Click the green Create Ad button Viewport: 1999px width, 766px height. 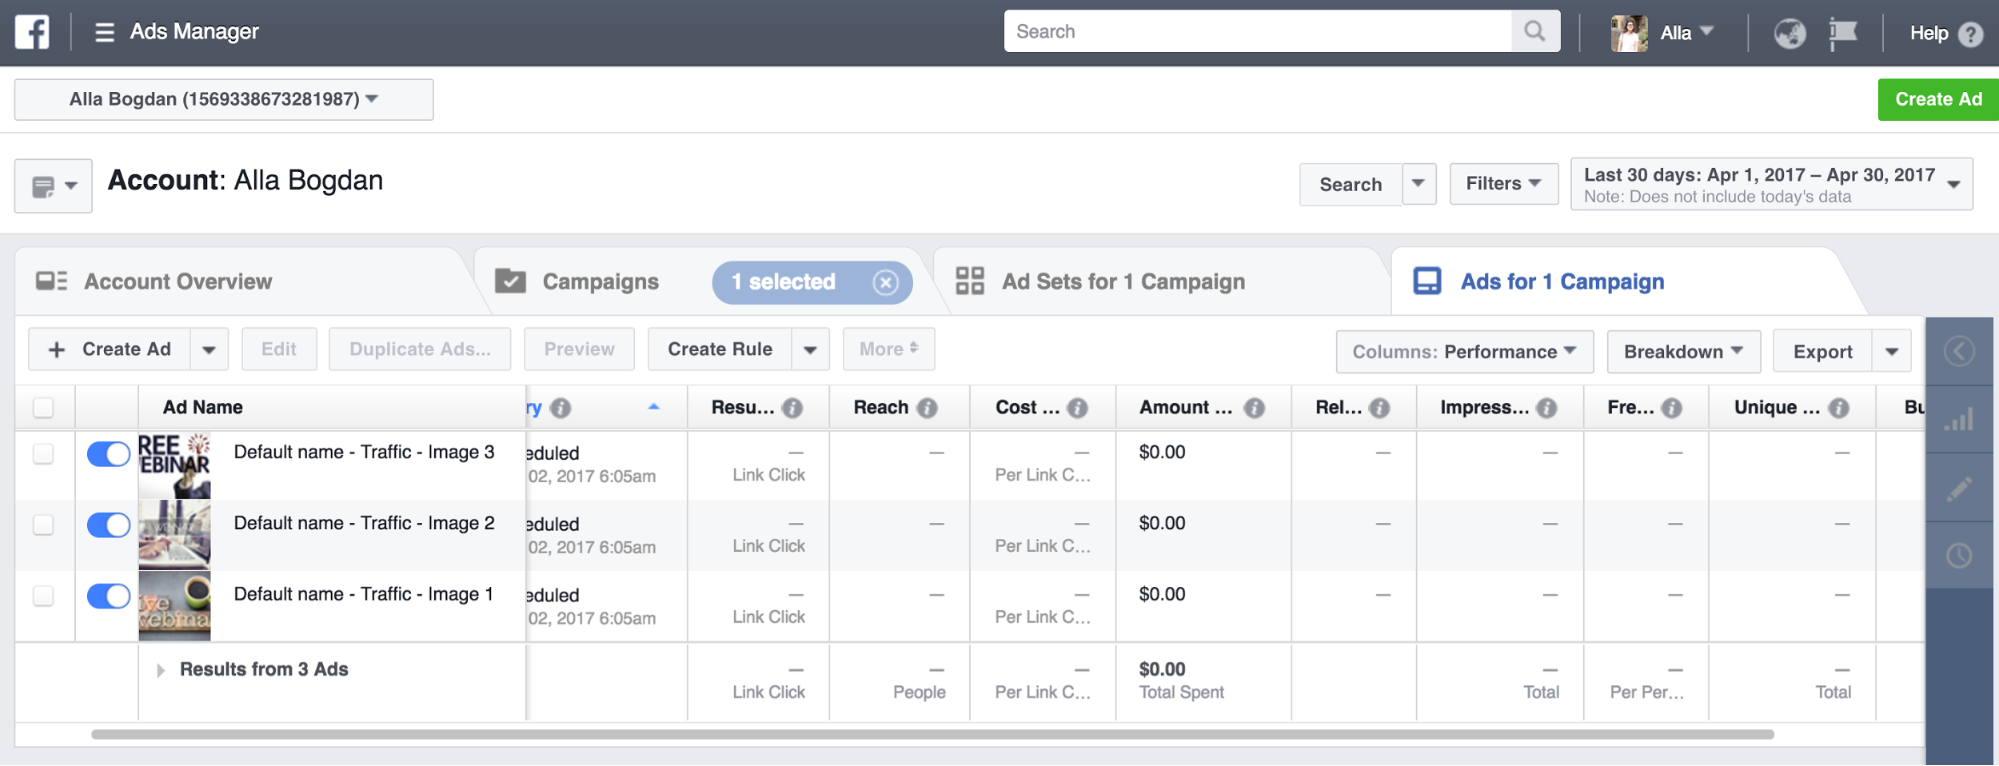tap(1938, 100)
